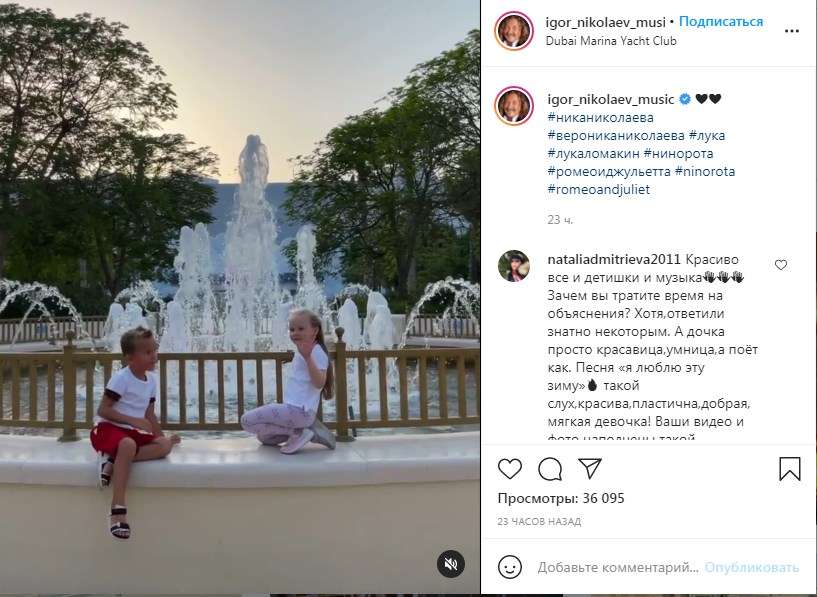Save post with bookmark icon
This screenshot has width=817, height=597.
789,468
